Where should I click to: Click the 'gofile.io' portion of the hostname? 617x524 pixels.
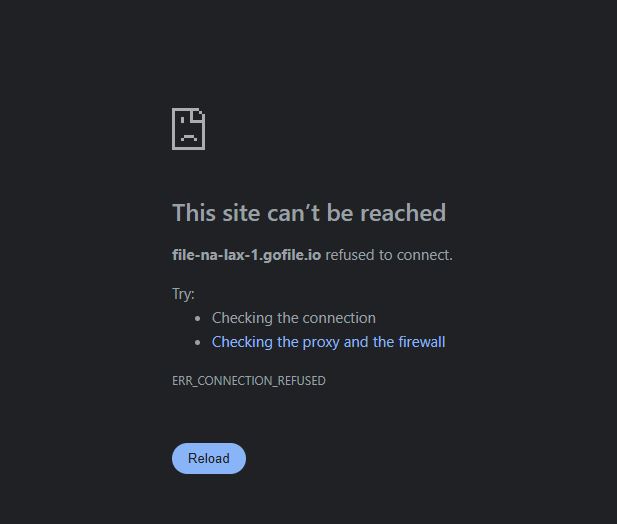pyautogui.click(x=292, y=255)
